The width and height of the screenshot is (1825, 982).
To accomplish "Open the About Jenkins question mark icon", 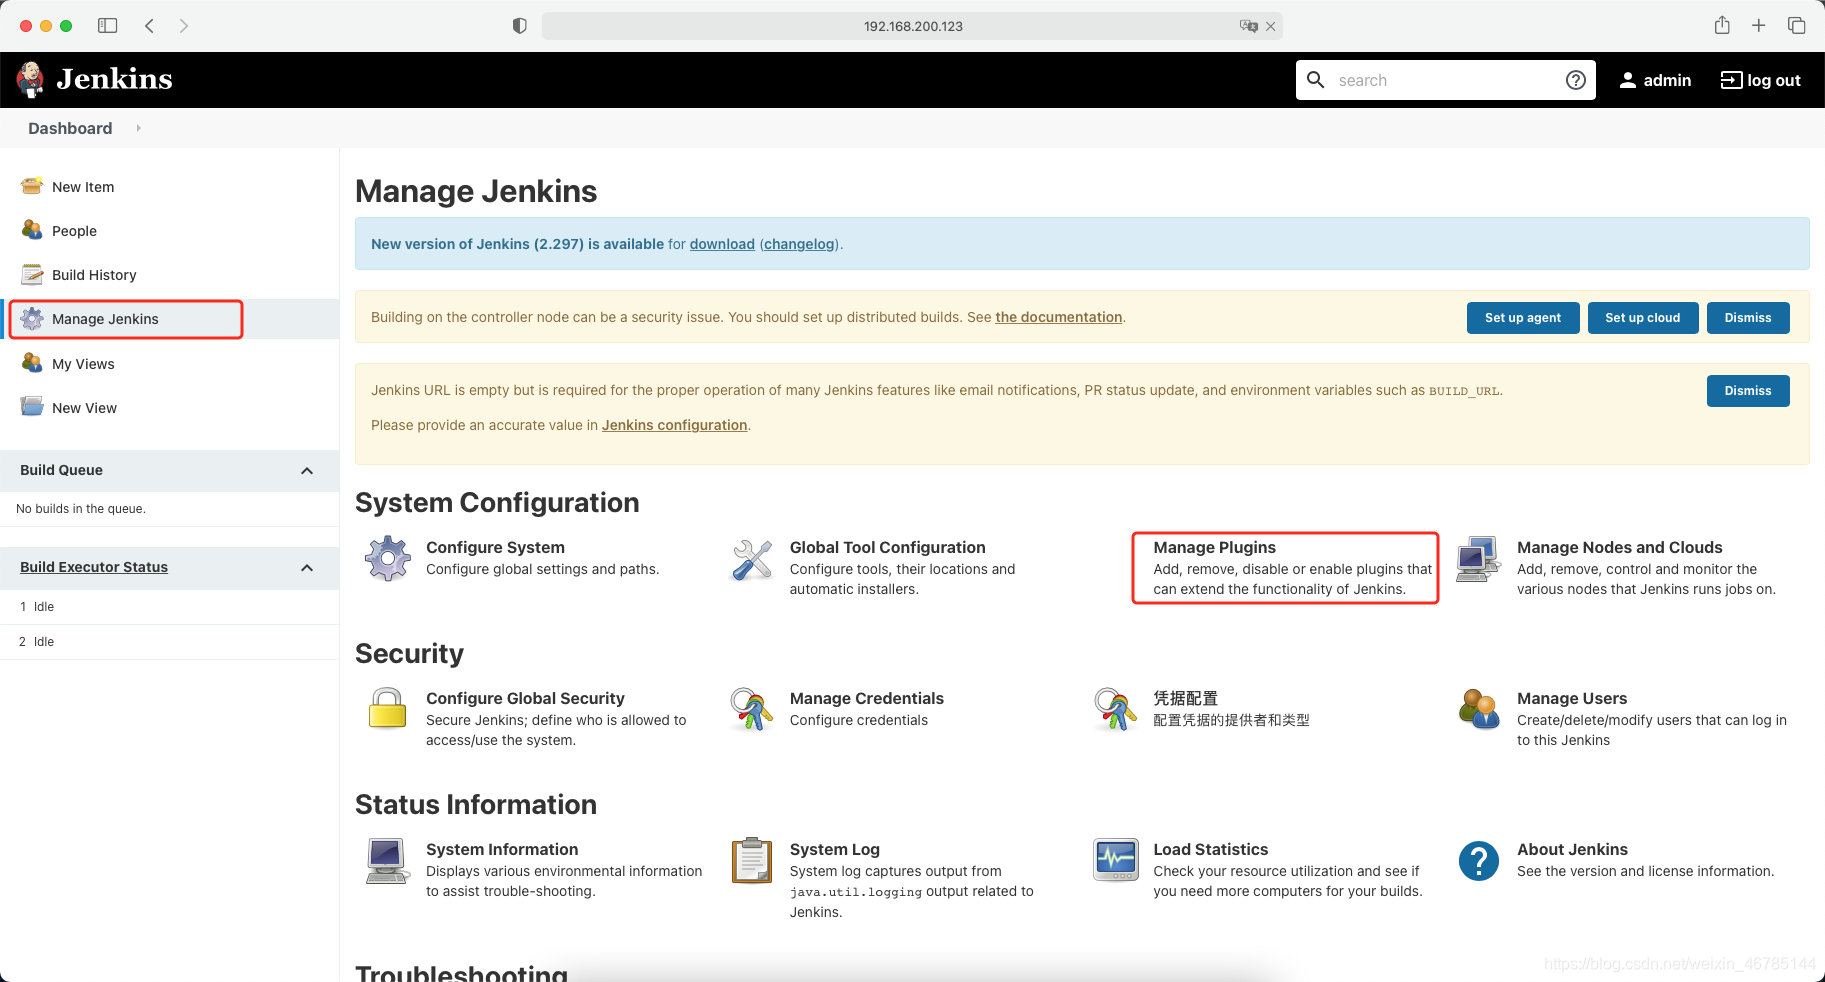I will click(1479, 860).
